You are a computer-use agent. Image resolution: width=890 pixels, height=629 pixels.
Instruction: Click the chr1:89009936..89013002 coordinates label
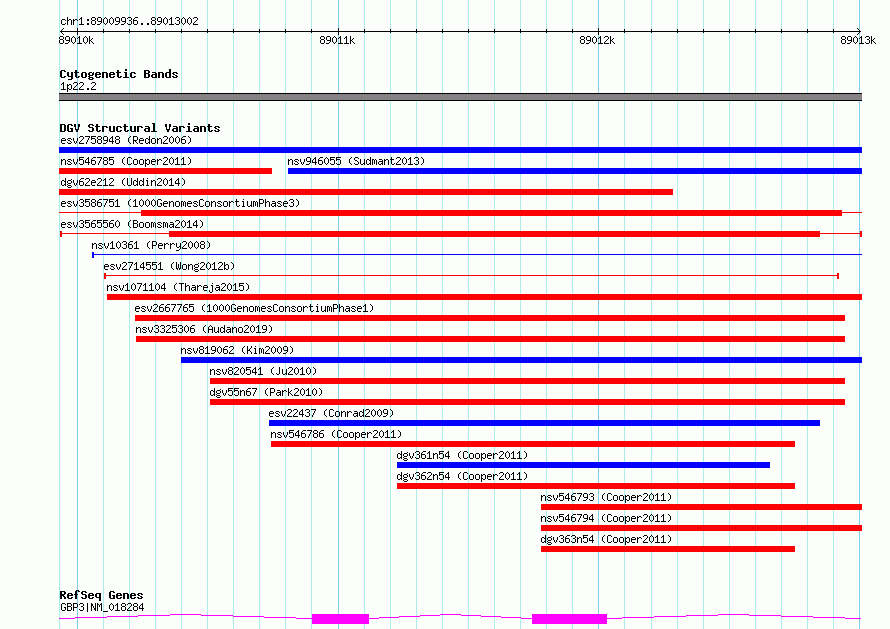[x=129, y=22]
